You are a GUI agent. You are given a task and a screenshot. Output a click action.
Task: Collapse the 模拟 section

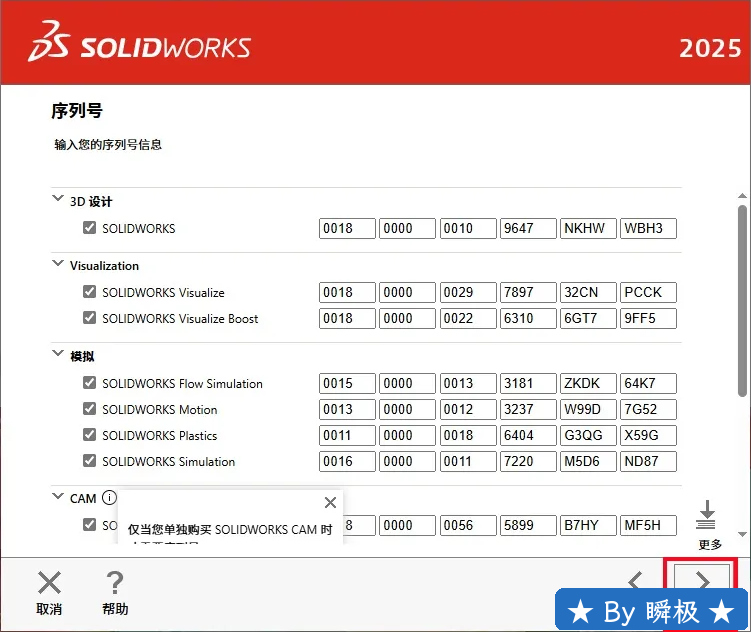[57, 355]
